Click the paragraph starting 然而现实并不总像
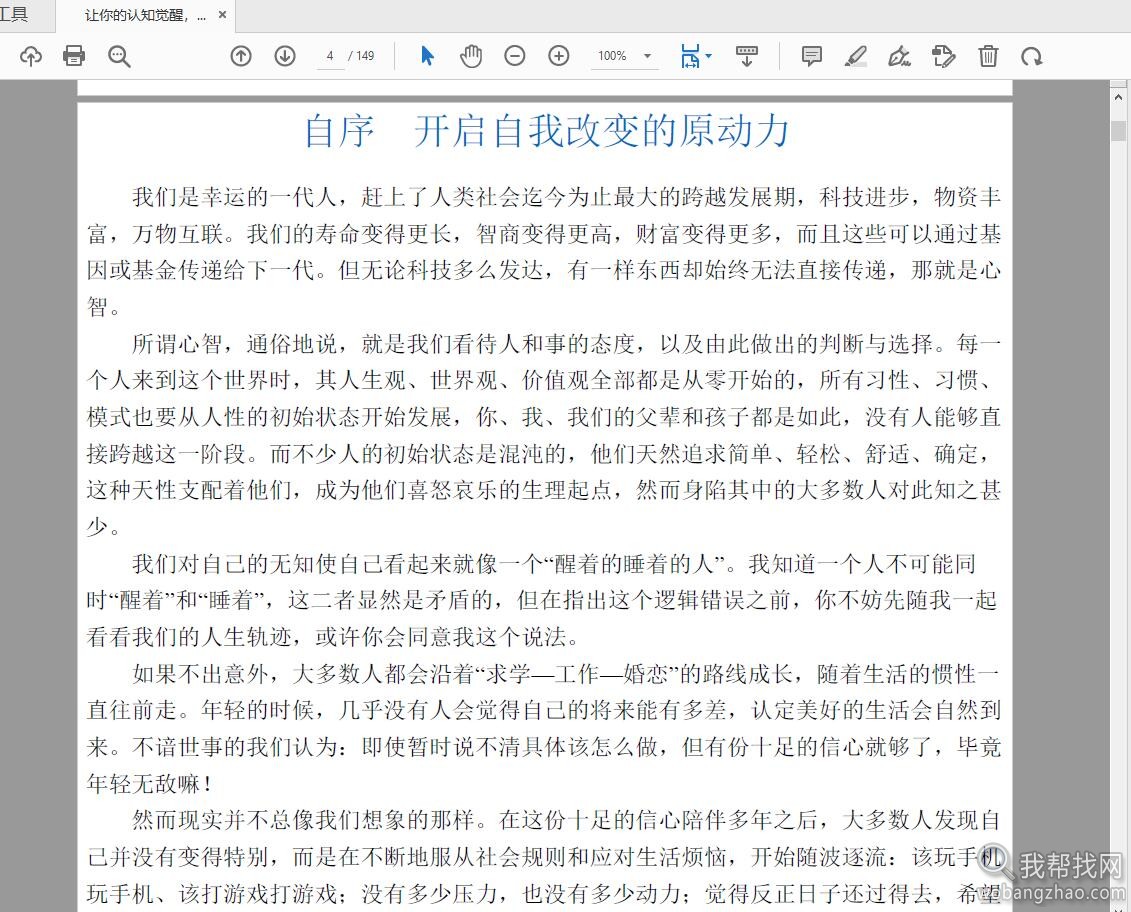The image size is (1131, 912). tap(544, 857)
